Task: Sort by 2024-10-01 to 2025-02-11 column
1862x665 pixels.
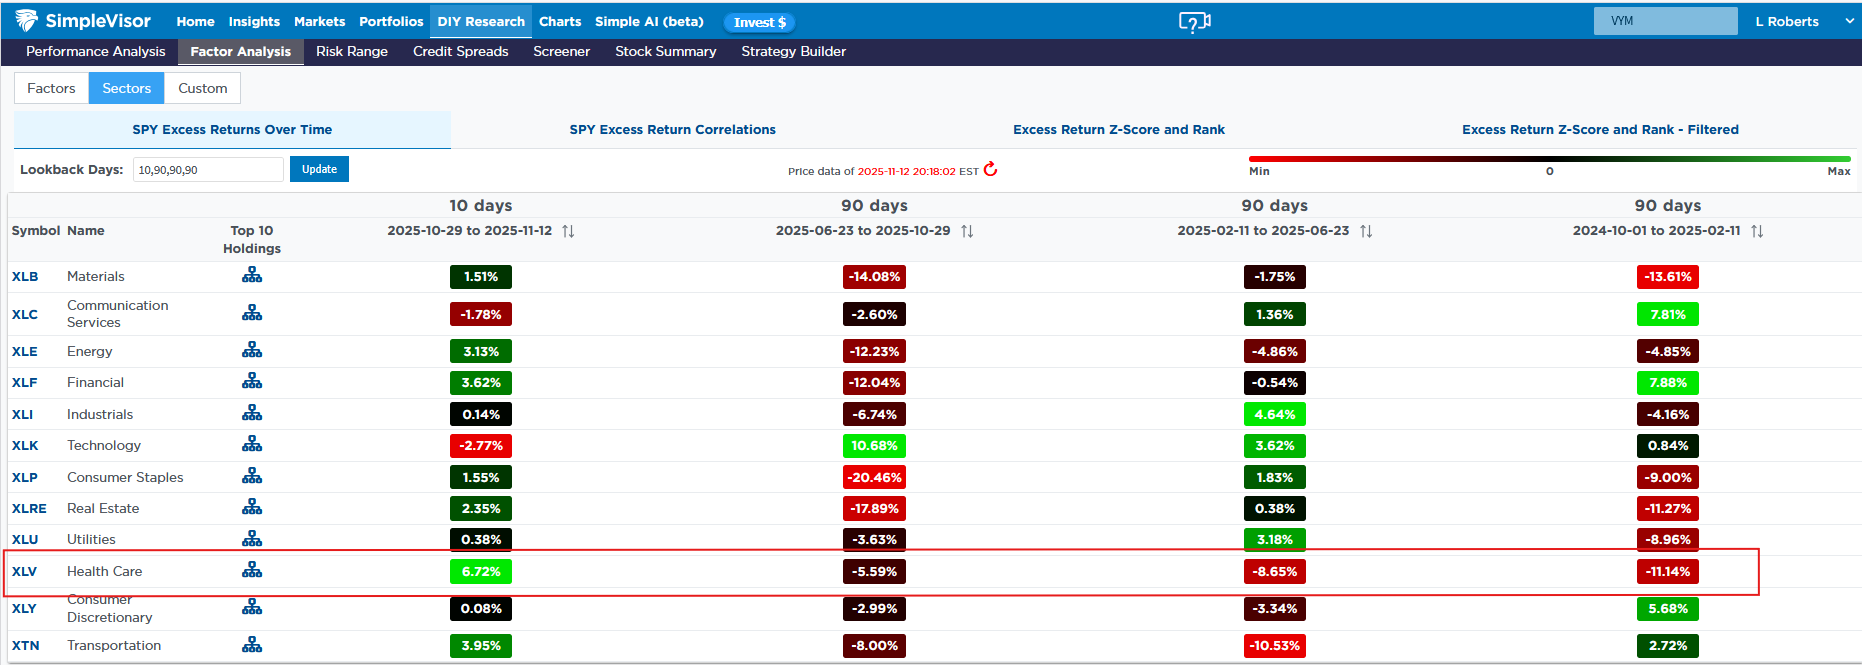Action: (1757, 231)
